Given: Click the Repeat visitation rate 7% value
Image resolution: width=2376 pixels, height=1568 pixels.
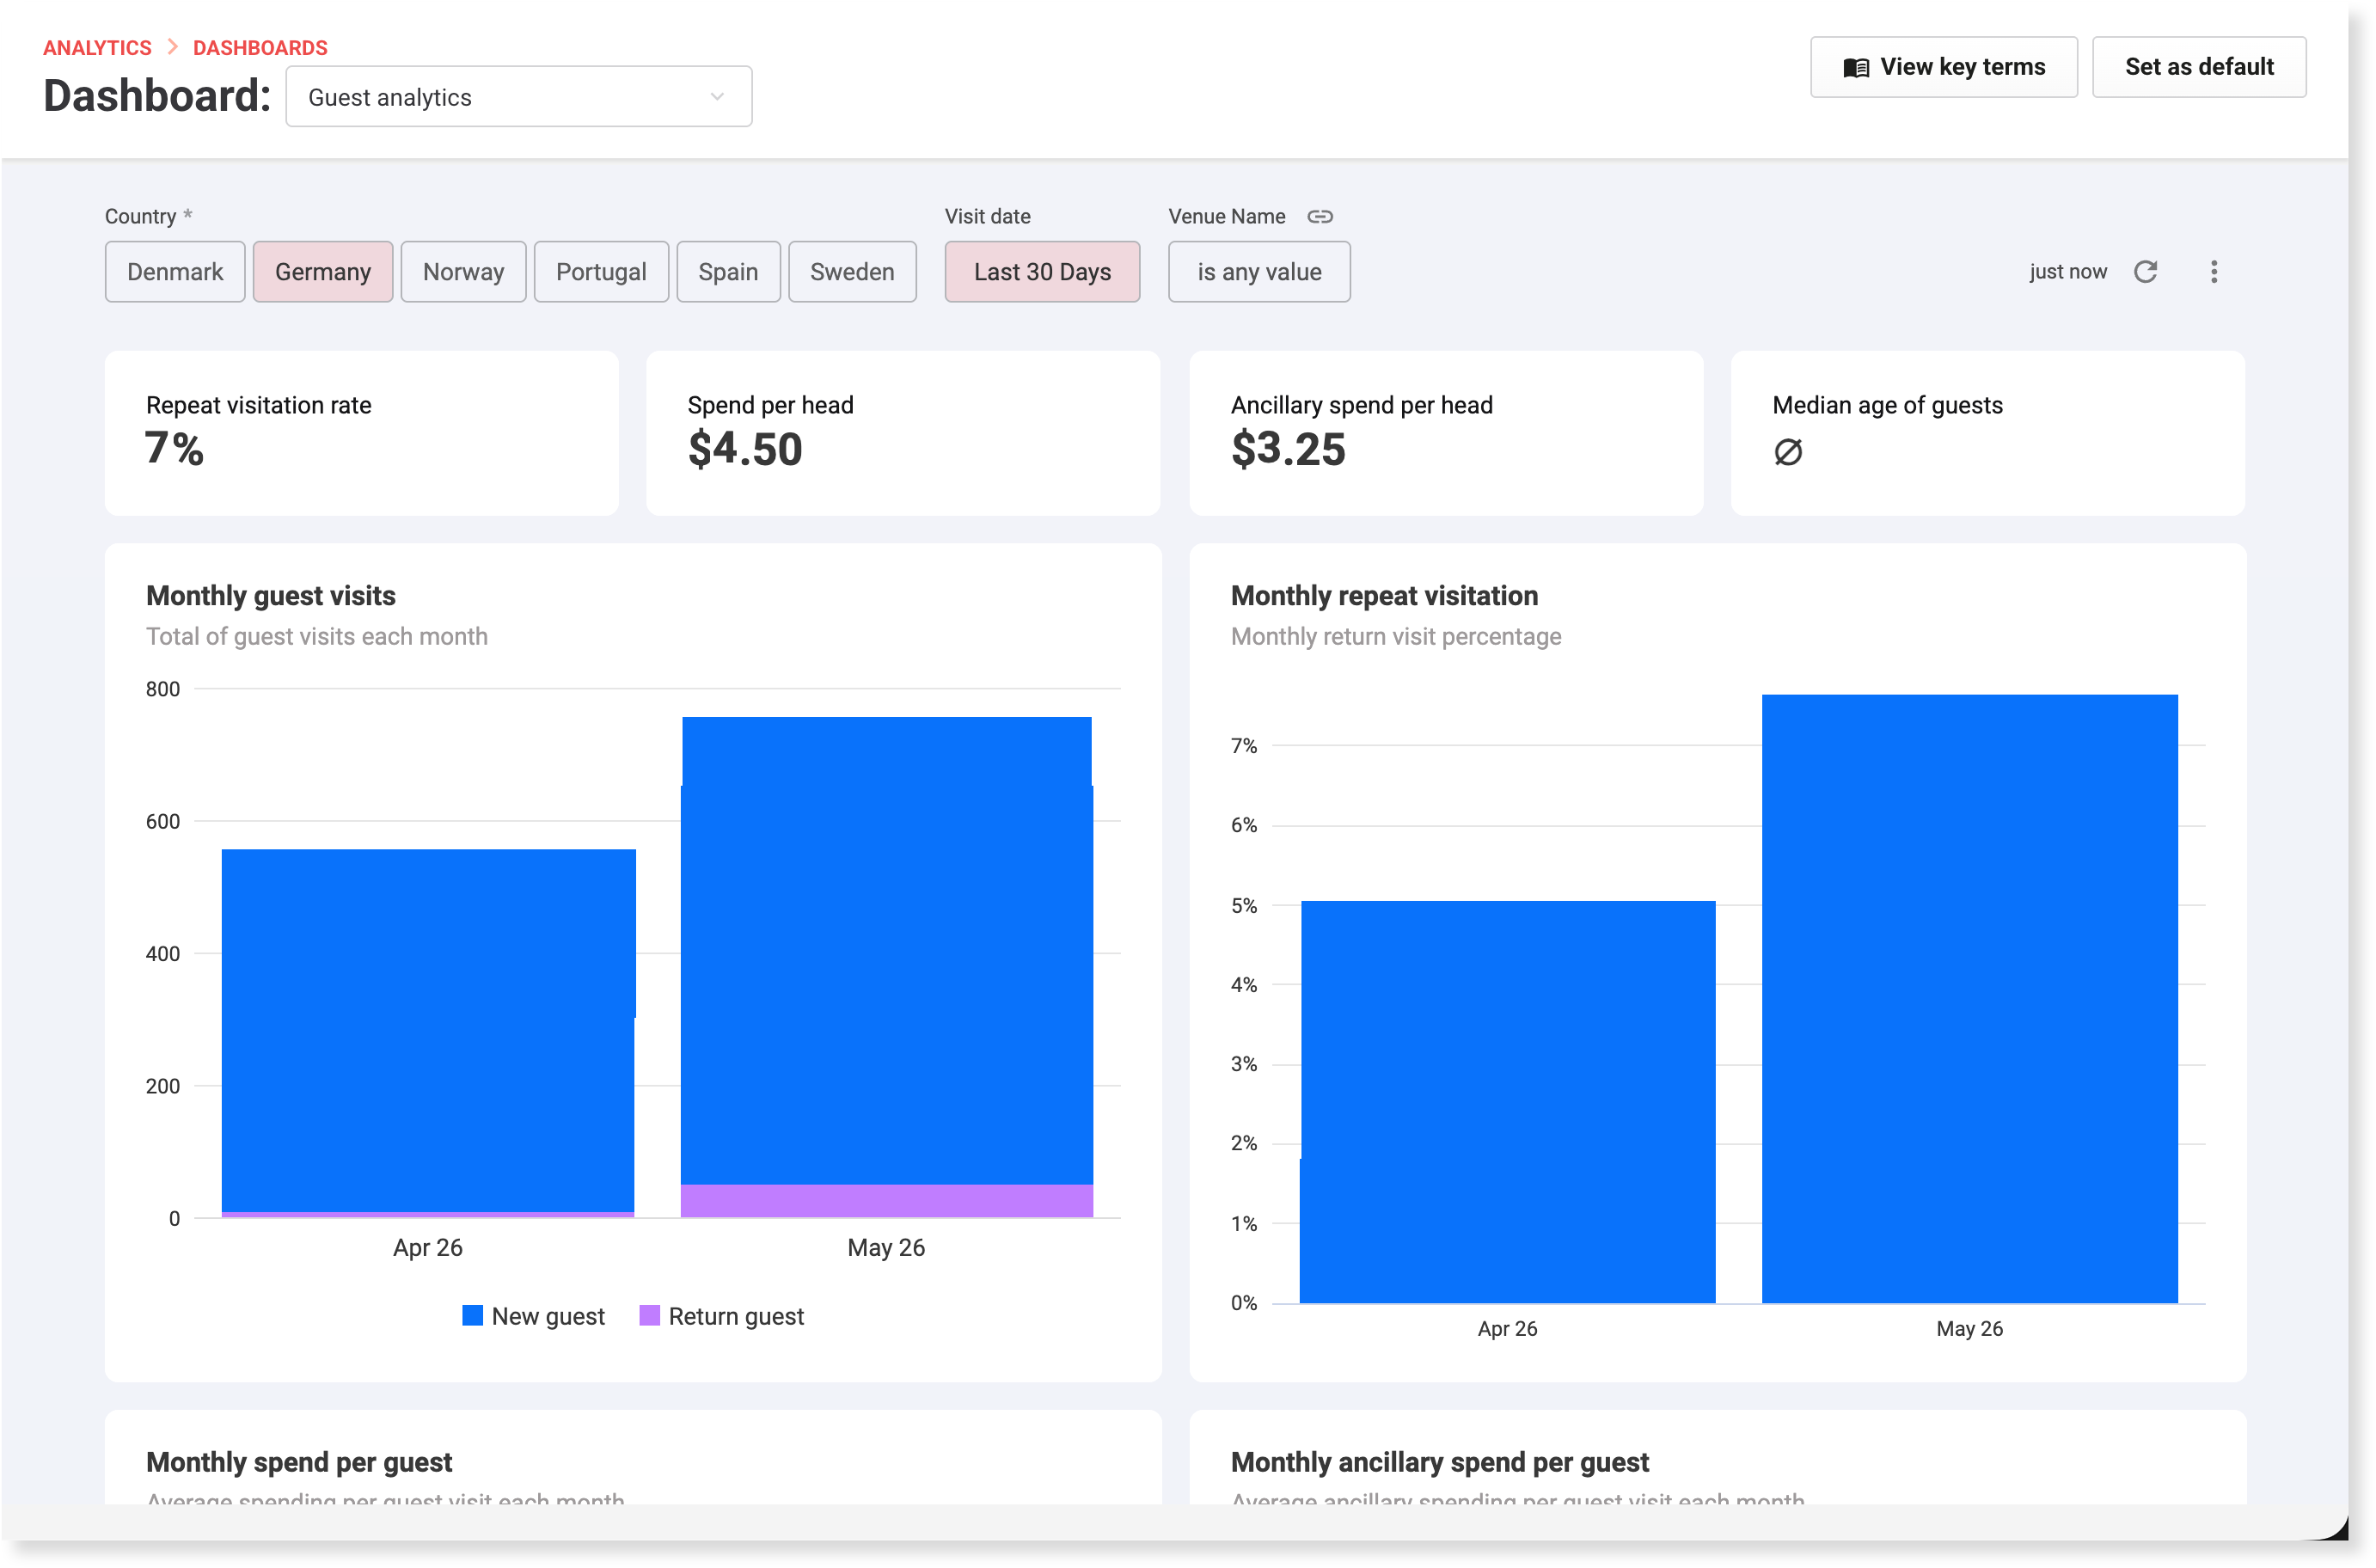Looking at the screenshot, I should pyautogui.click(x=175, y=449).
